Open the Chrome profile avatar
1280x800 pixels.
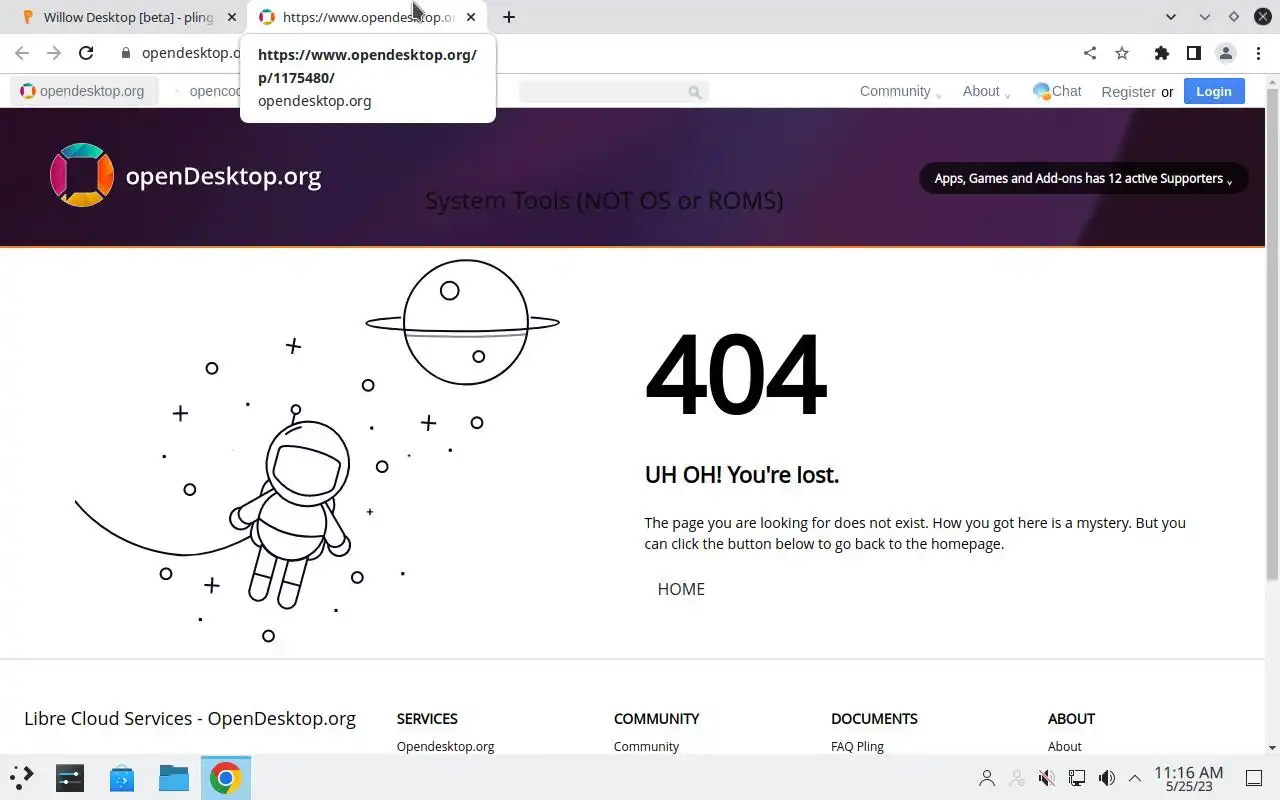coord(1225,53)
